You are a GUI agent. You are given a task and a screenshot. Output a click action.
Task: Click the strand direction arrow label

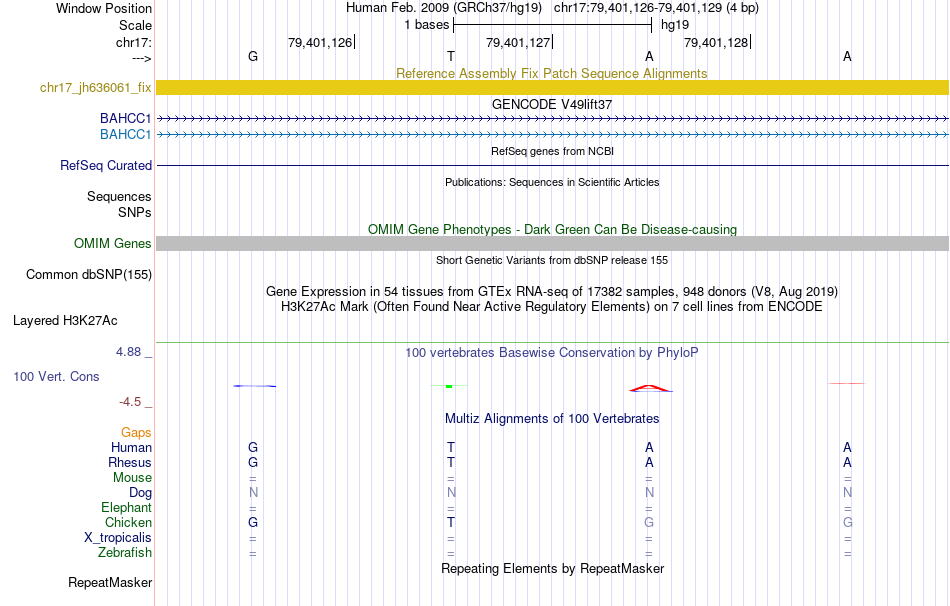point(141,59)
